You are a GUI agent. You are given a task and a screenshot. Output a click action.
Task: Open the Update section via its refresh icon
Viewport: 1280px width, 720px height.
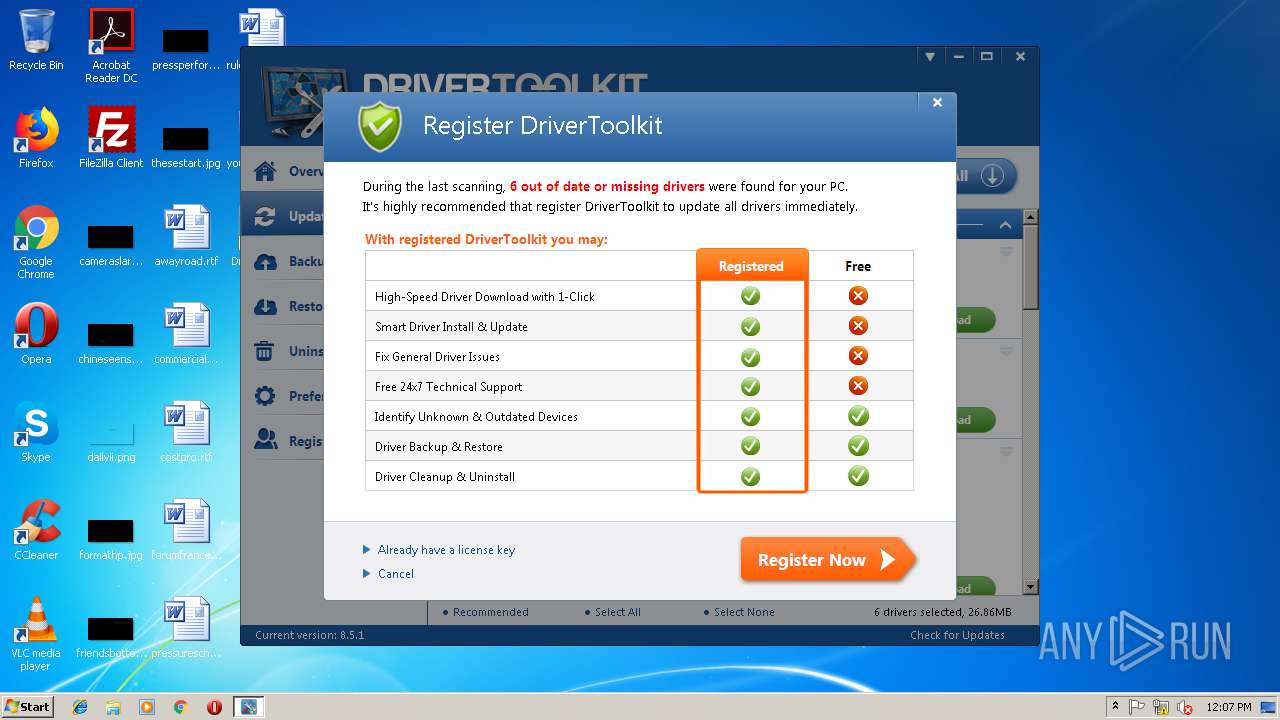pyautogui.click(x=265, y=216)
